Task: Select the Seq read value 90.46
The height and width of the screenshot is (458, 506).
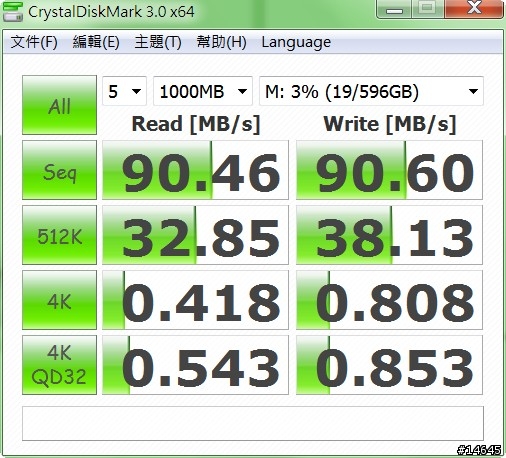Action: [x=195, y=170]
